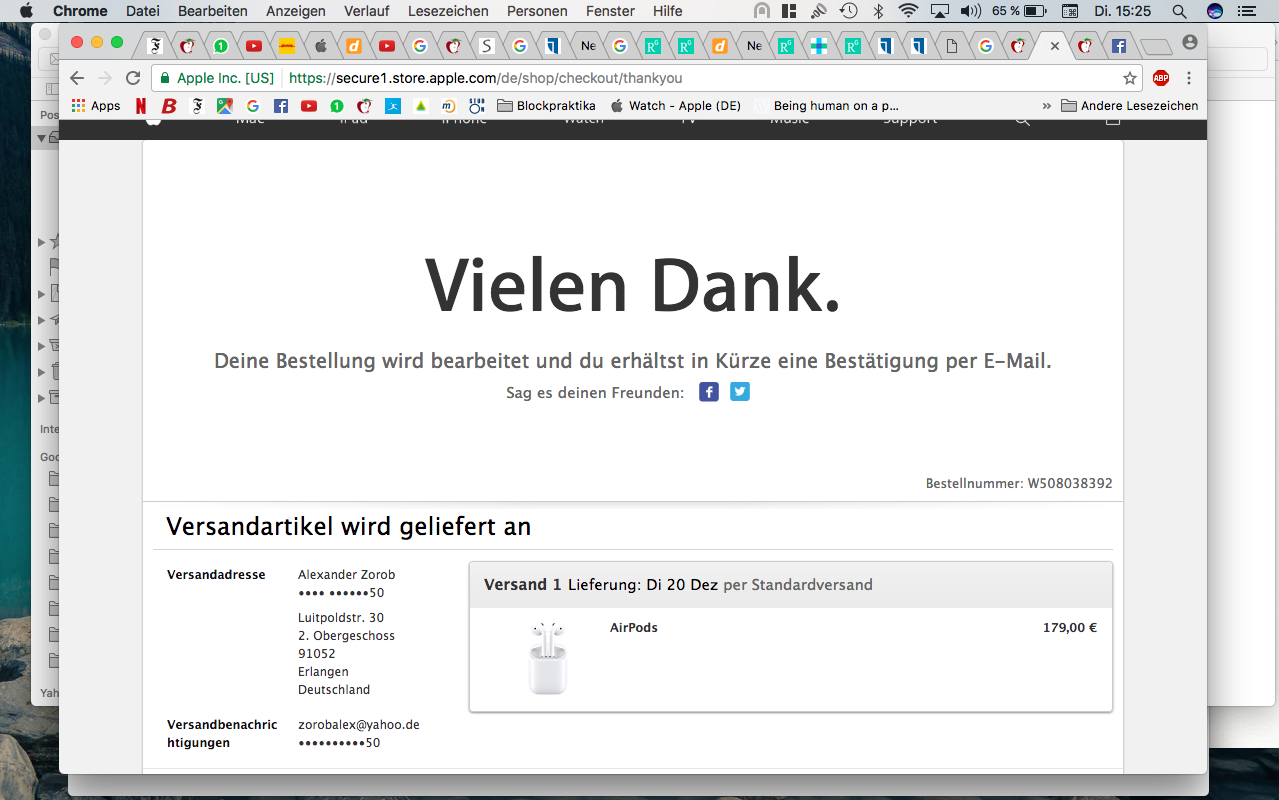
Task: Click the Versand 1 delivery header
Action: 791,585
